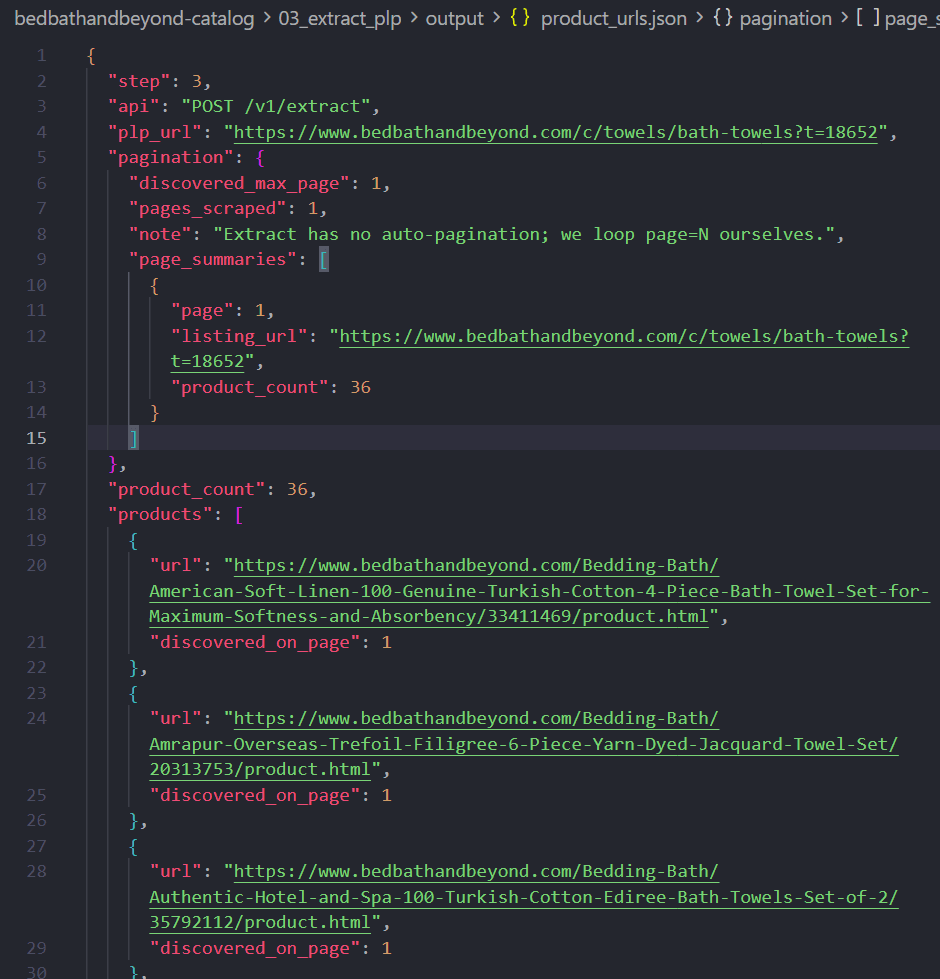The image size is (940, 979).
Task: Click line number 24 in gutter
Action: click(36, 719)
